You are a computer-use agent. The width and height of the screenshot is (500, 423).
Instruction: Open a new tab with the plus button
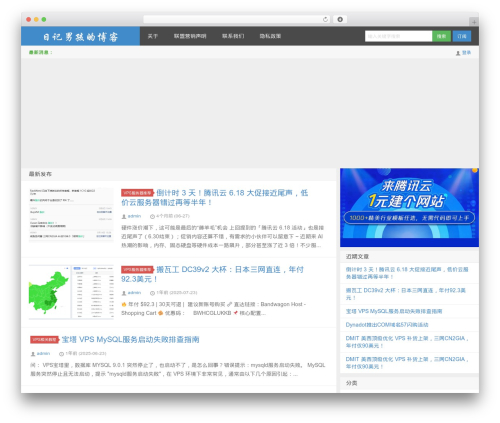coord(474,22)
